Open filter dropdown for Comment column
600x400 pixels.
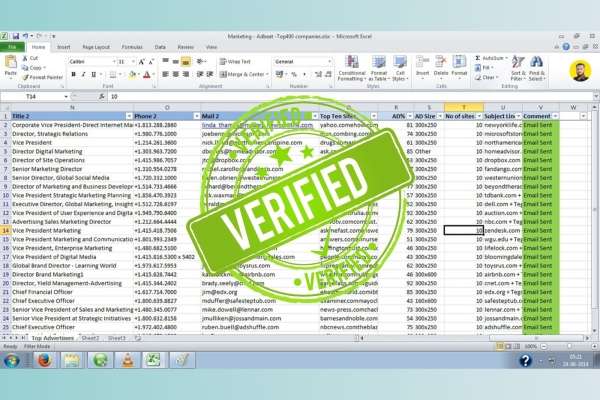pyautogui.click(x=555, y=116)
